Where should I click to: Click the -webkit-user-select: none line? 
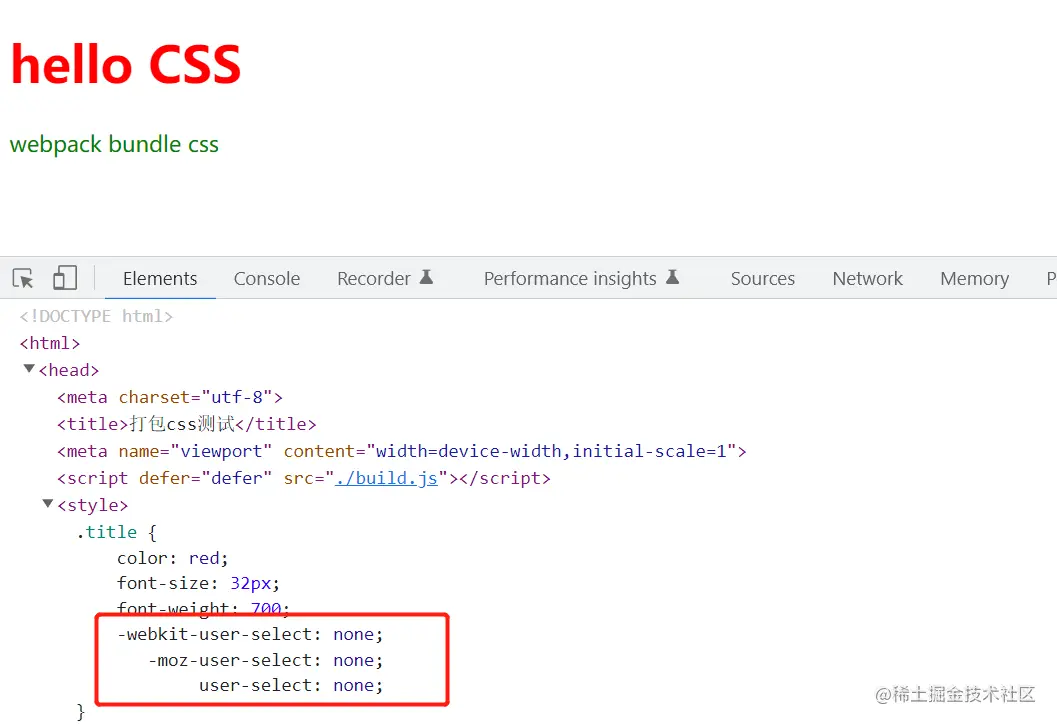tap(250, 634)
